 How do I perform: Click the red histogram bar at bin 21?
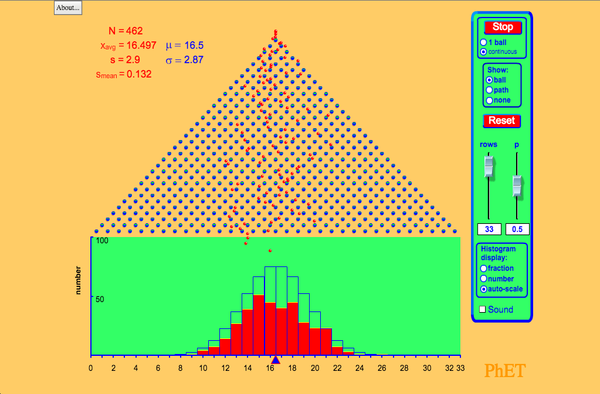[x=326, y=342]
